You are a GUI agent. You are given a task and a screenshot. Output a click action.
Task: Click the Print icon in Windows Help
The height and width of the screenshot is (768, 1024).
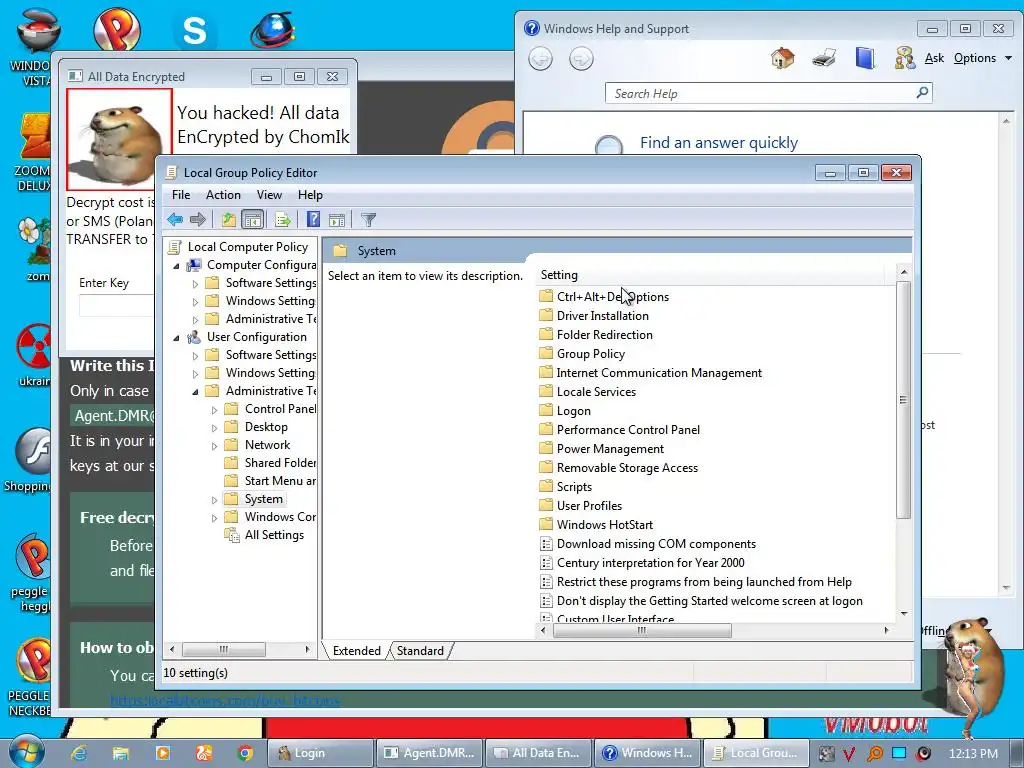(824, 58)
